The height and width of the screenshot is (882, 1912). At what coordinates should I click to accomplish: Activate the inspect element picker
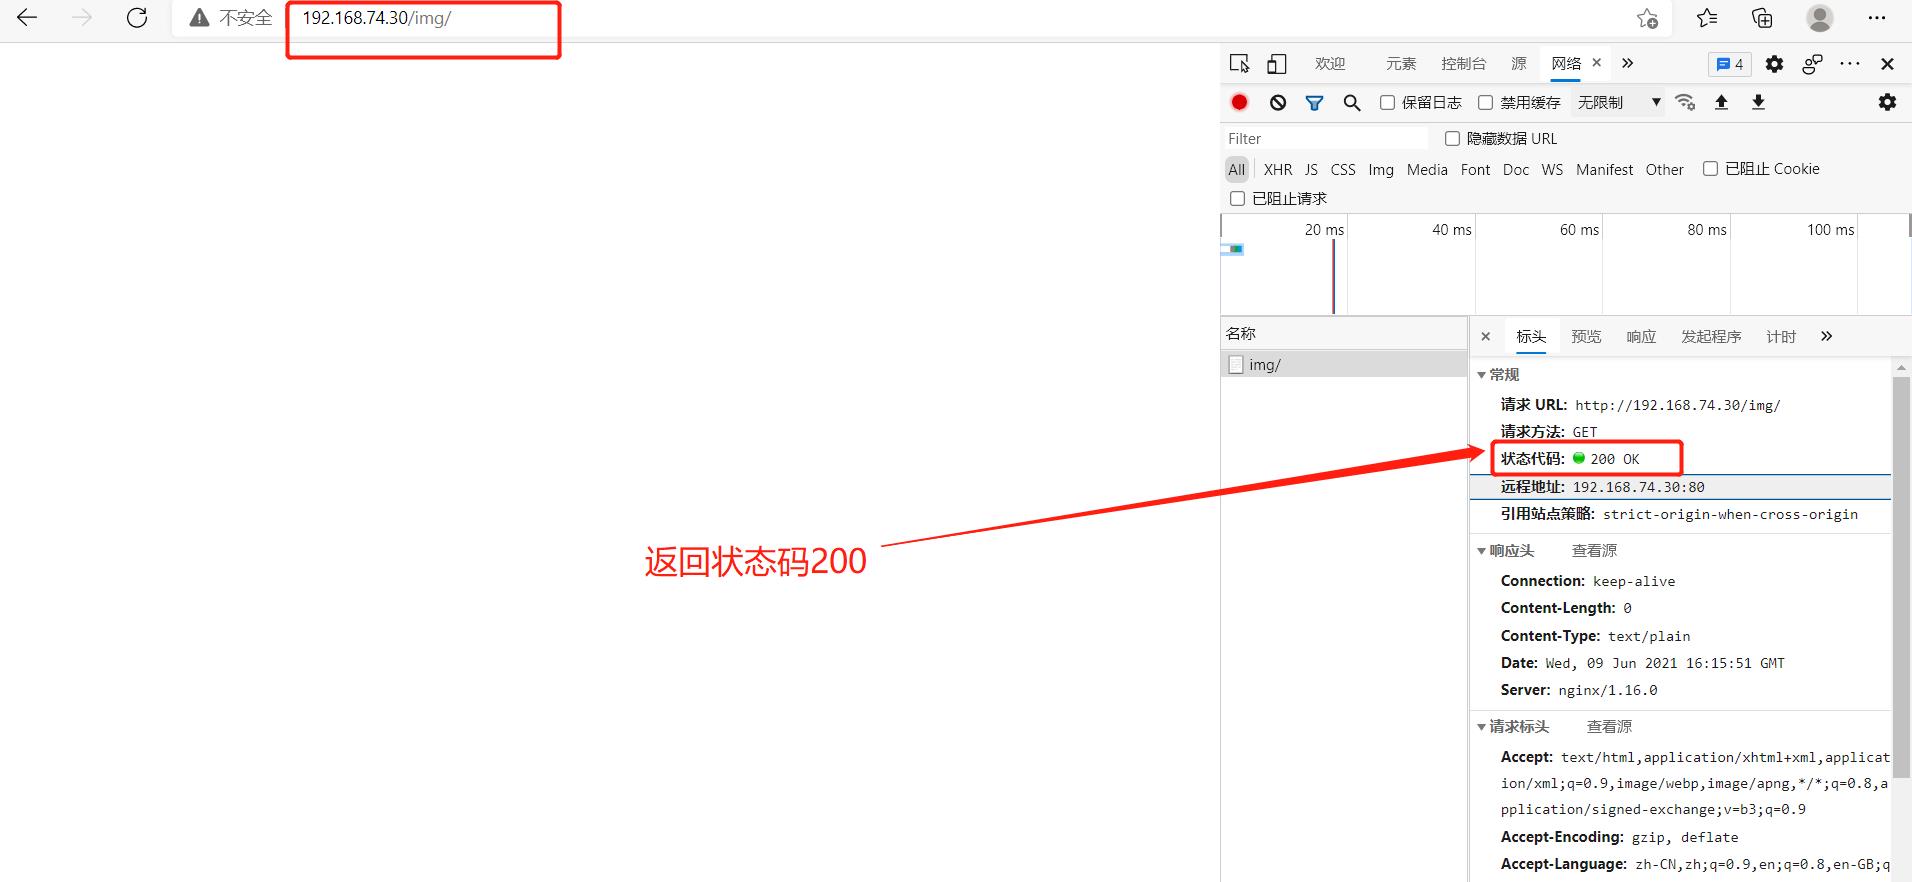click(1239, 64)
